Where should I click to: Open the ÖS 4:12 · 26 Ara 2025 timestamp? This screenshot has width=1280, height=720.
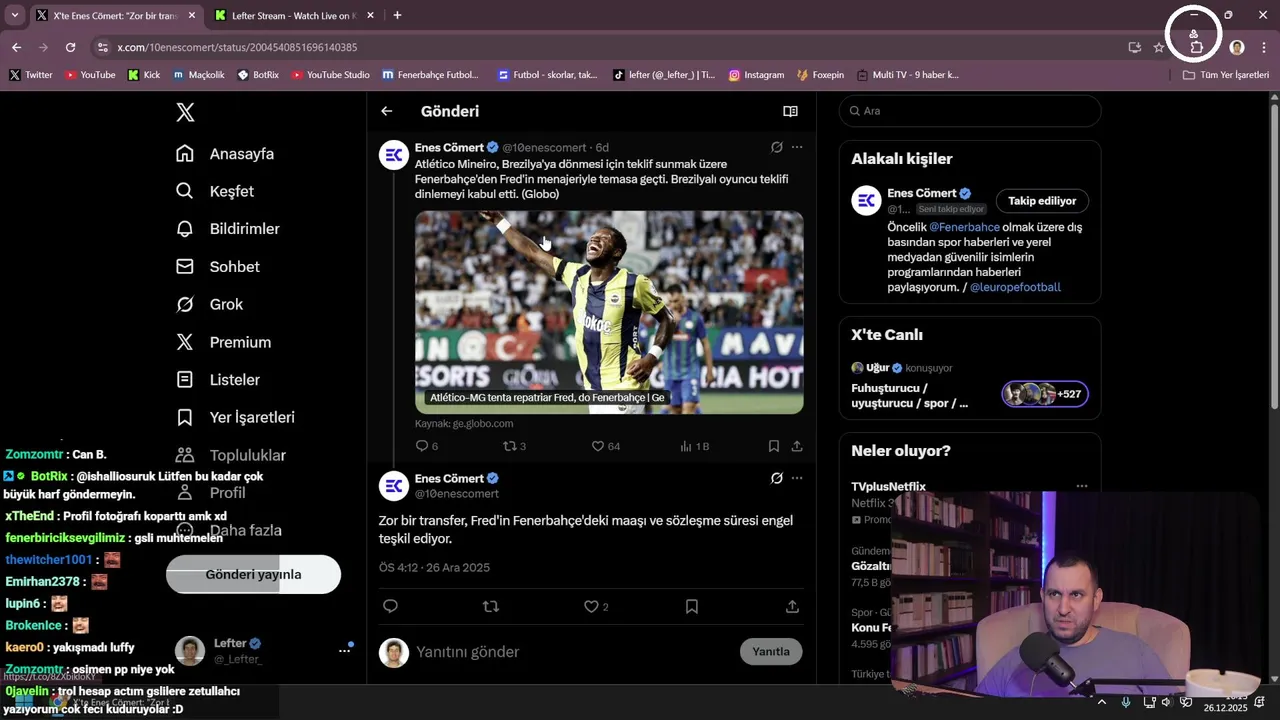(x=434, y=567)
